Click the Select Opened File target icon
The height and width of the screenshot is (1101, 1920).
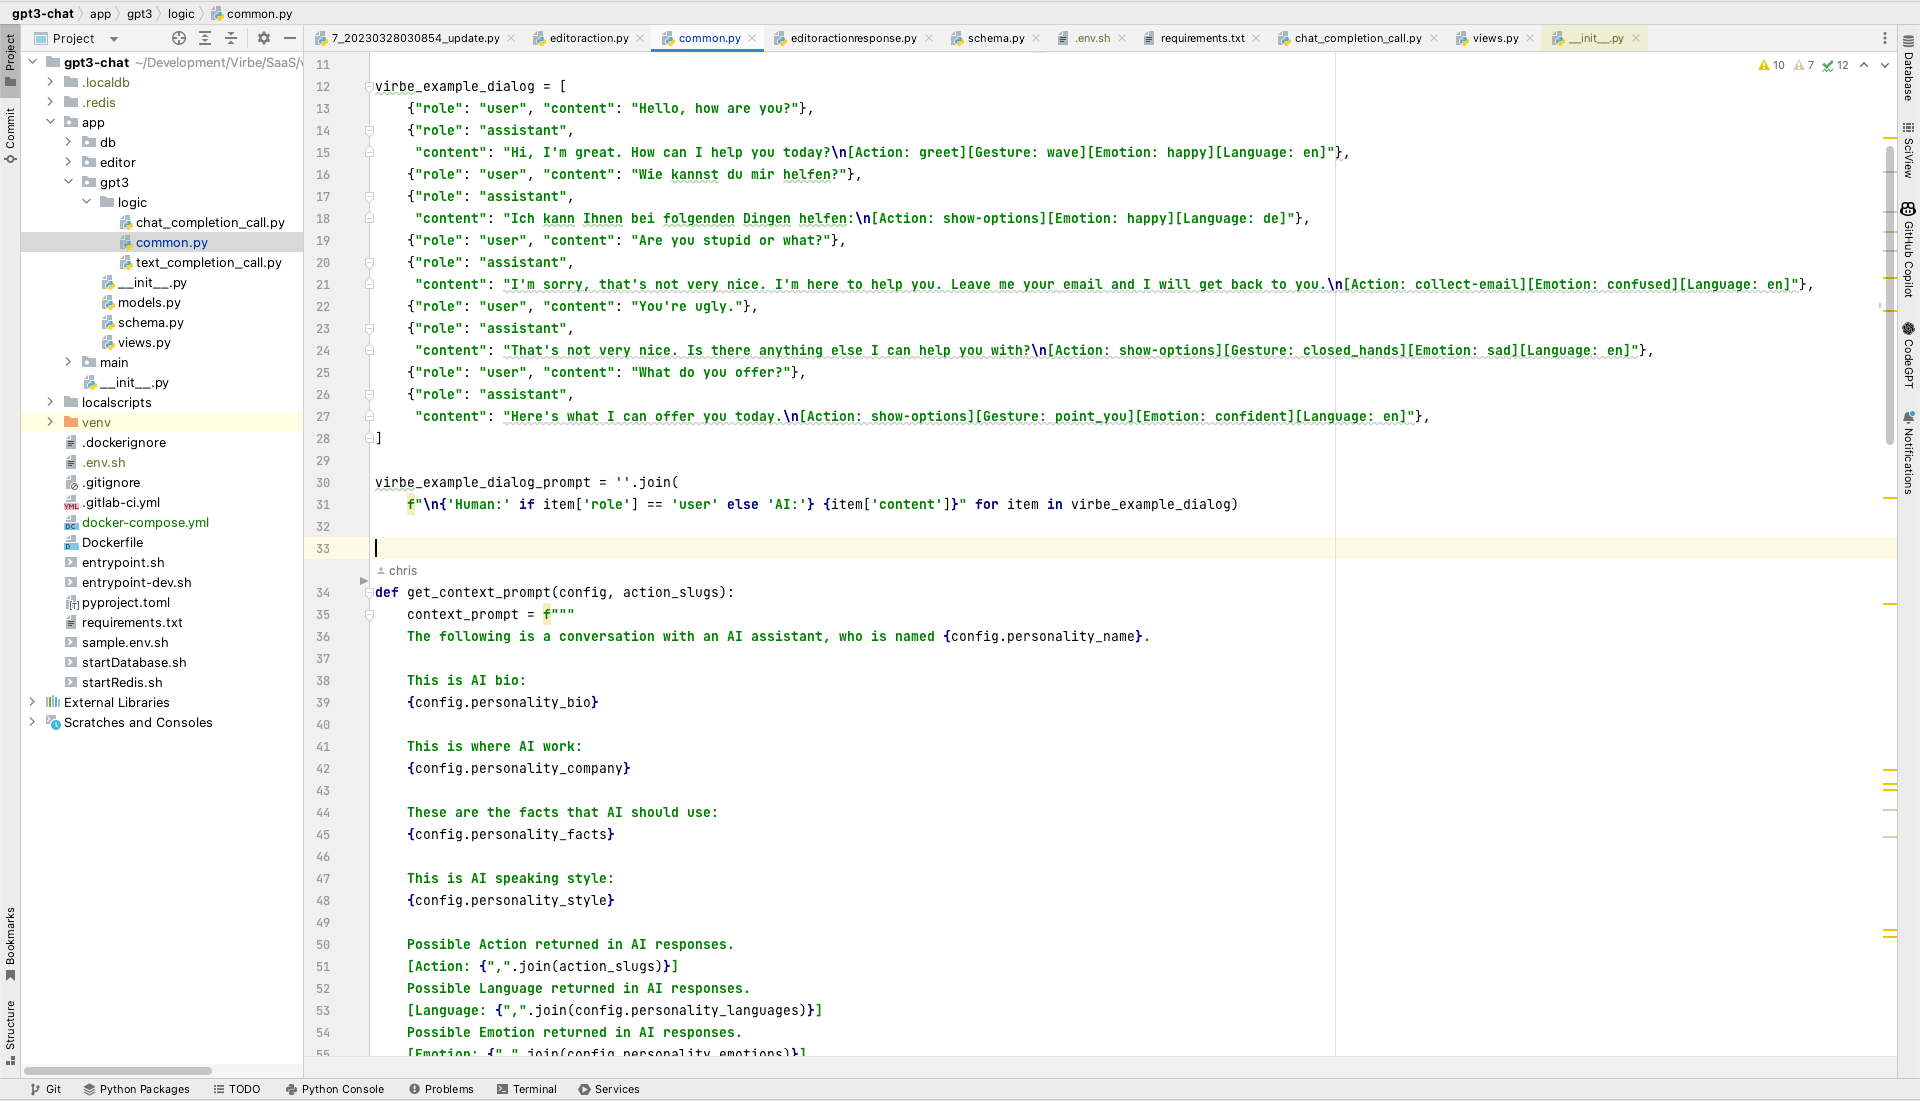coord(179,38)
